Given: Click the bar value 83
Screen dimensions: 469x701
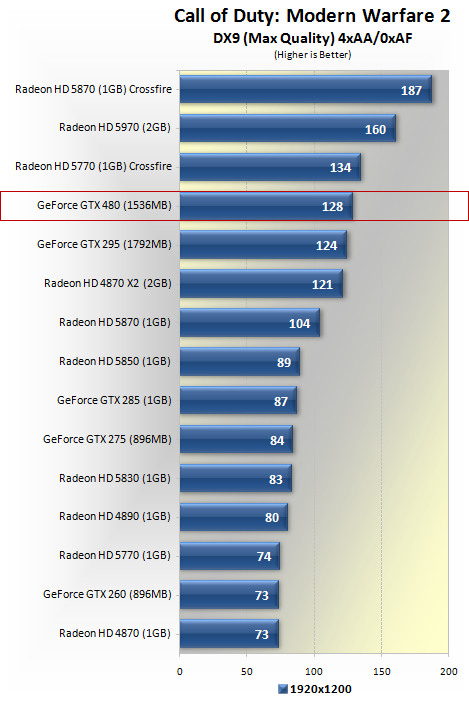Looking at the screenshot, I should click(x=276, y=480).
